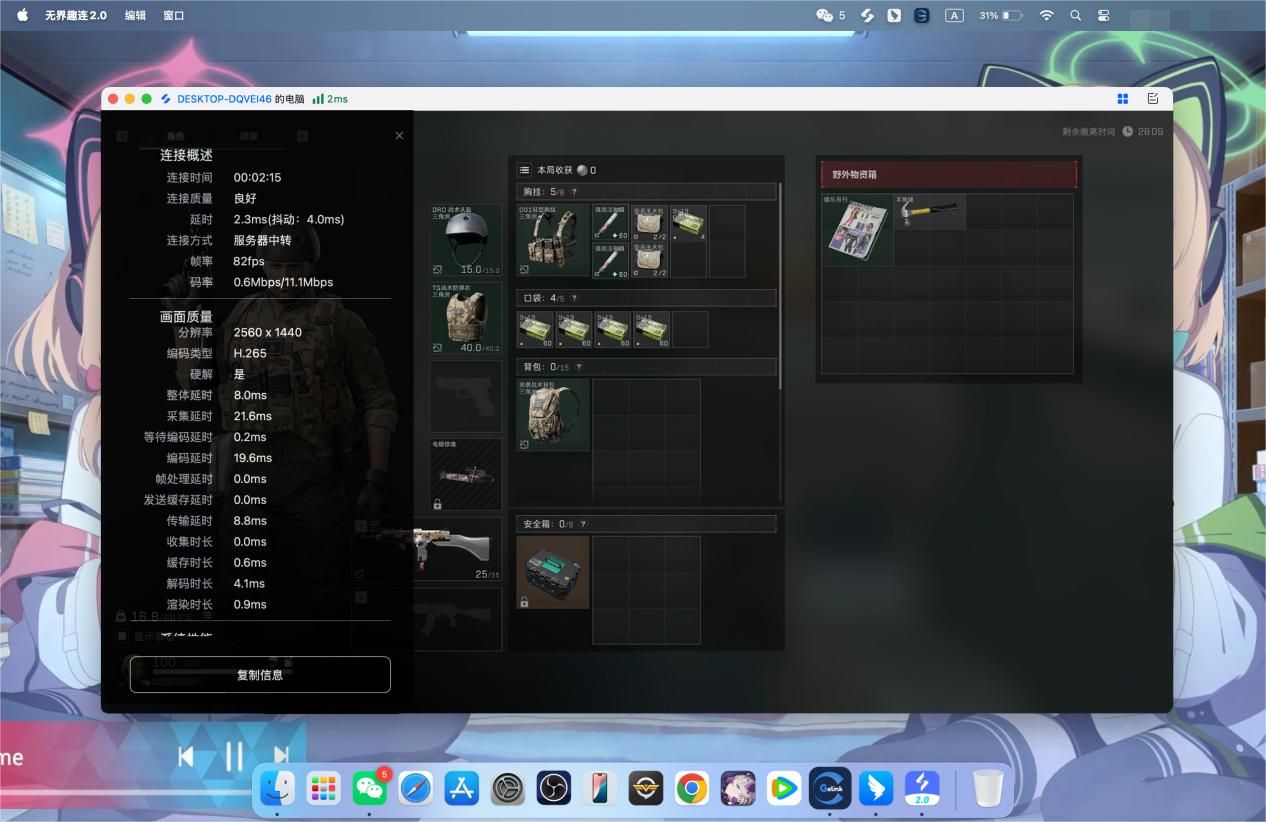The image size is (1266, 822).
Task: Expand the 口袋 pocket section header
Action: click(x=646, y=298)
